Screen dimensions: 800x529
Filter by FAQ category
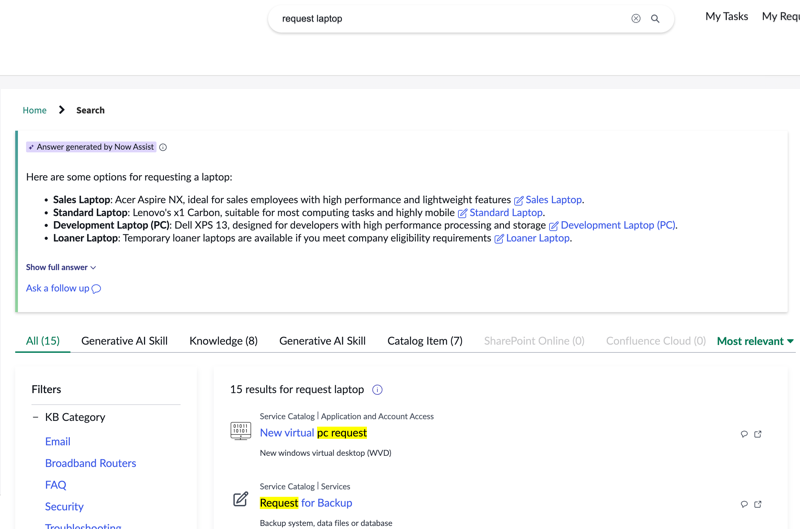56,485
